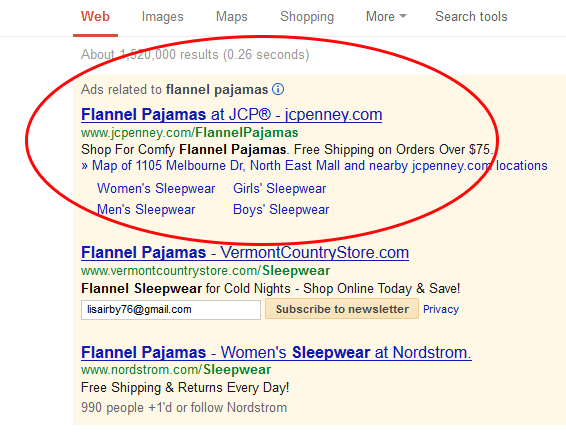Open the Boys' Sleepwear sitelink

point(281,209)
